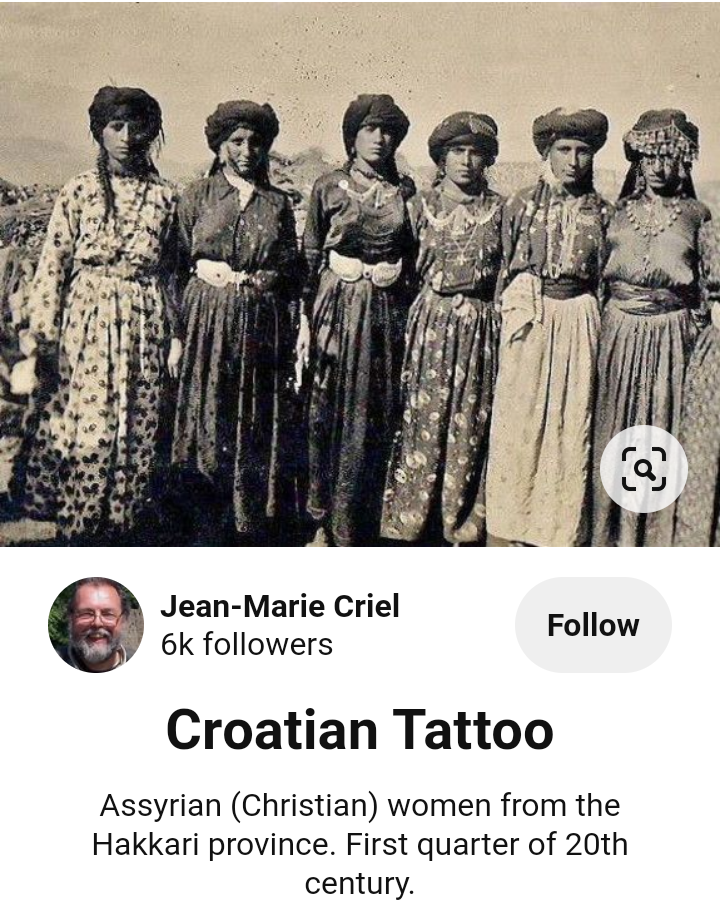The image size is (720, 912).
Task: View the 6k followers count
Action: coord(247,644)
